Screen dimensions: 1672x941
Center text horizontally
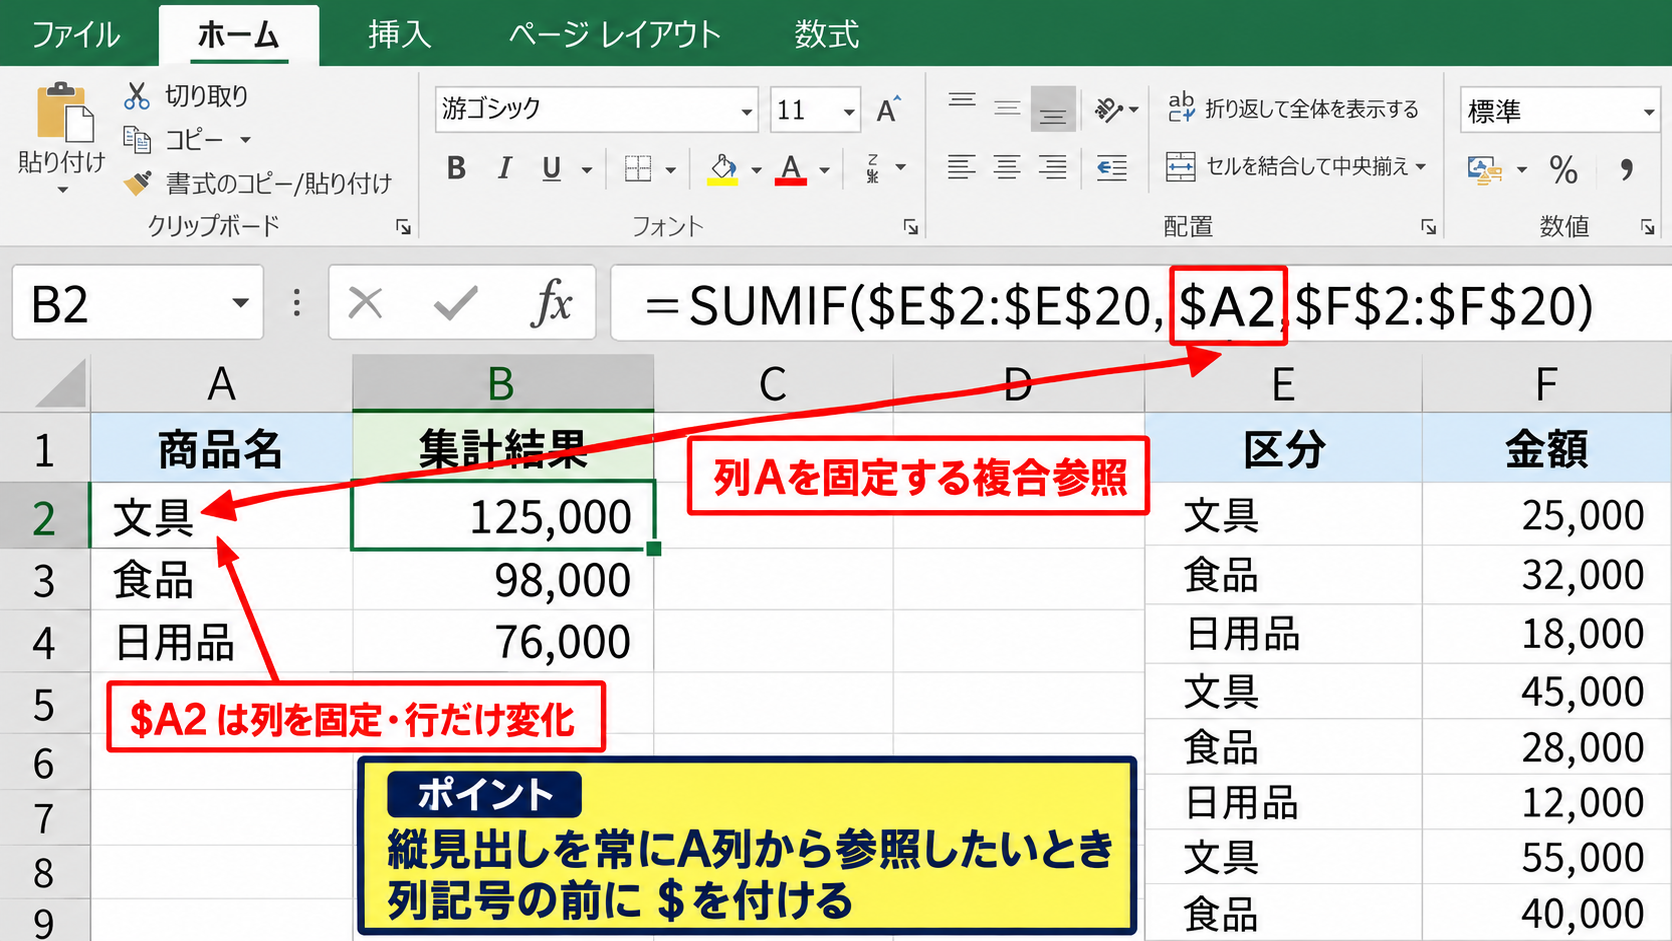pos(1007,167)
